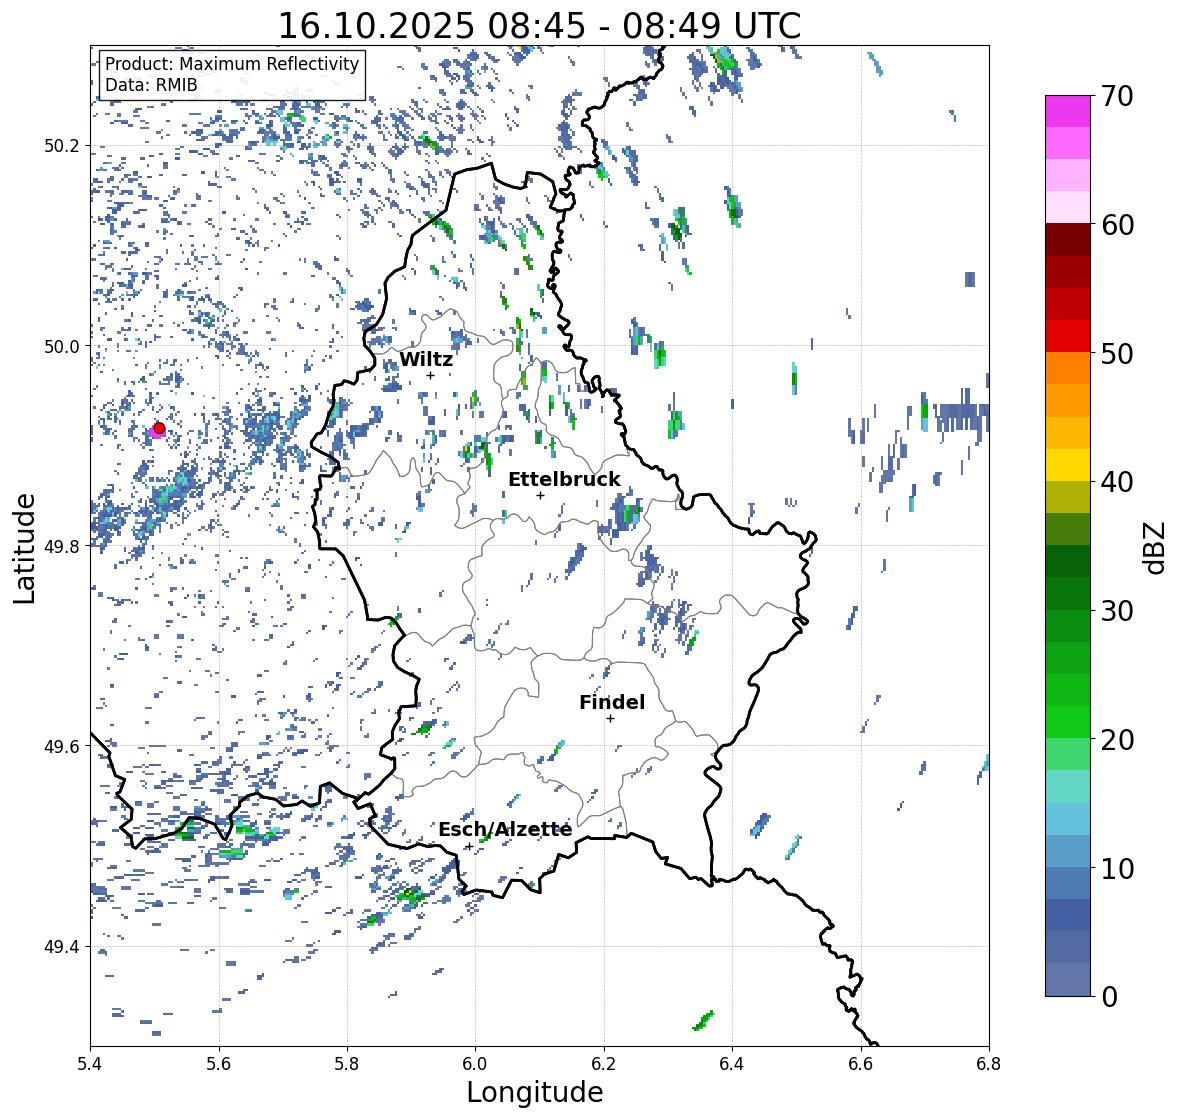The image size is (1179, 1117).
Task: Click the dBZ colorbar axis label
Action: pyautogui.click(x=1156, y=547)
